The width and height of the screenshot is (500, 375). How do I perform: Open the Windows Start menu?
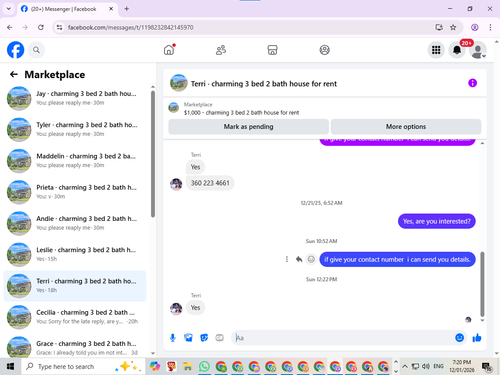tap(10, 367)
